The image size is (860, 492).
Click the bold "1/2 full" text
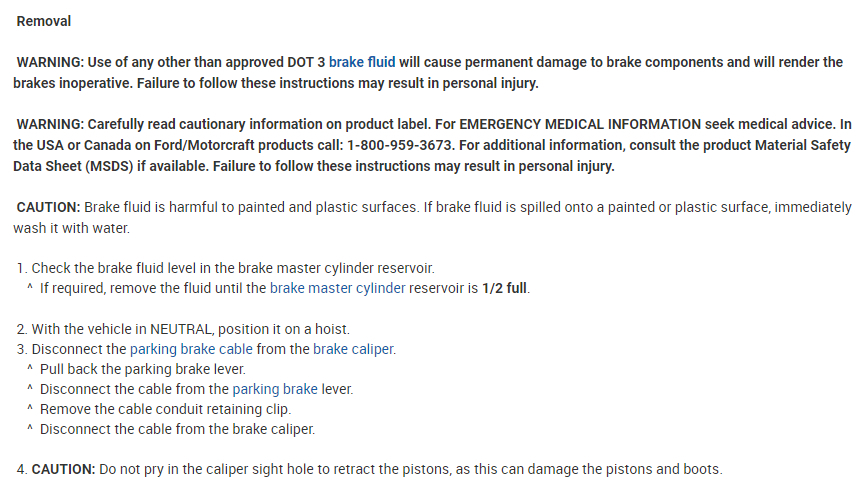(x=505, y=289)
